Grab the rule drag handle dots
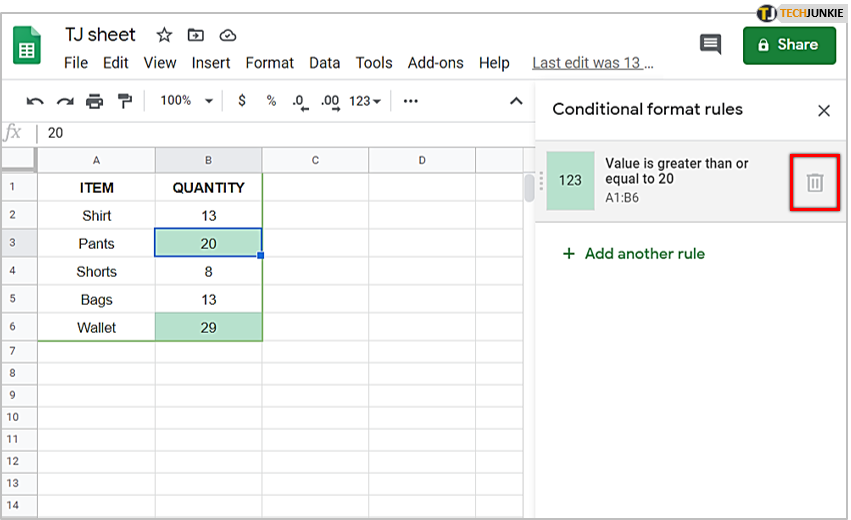 541,181
